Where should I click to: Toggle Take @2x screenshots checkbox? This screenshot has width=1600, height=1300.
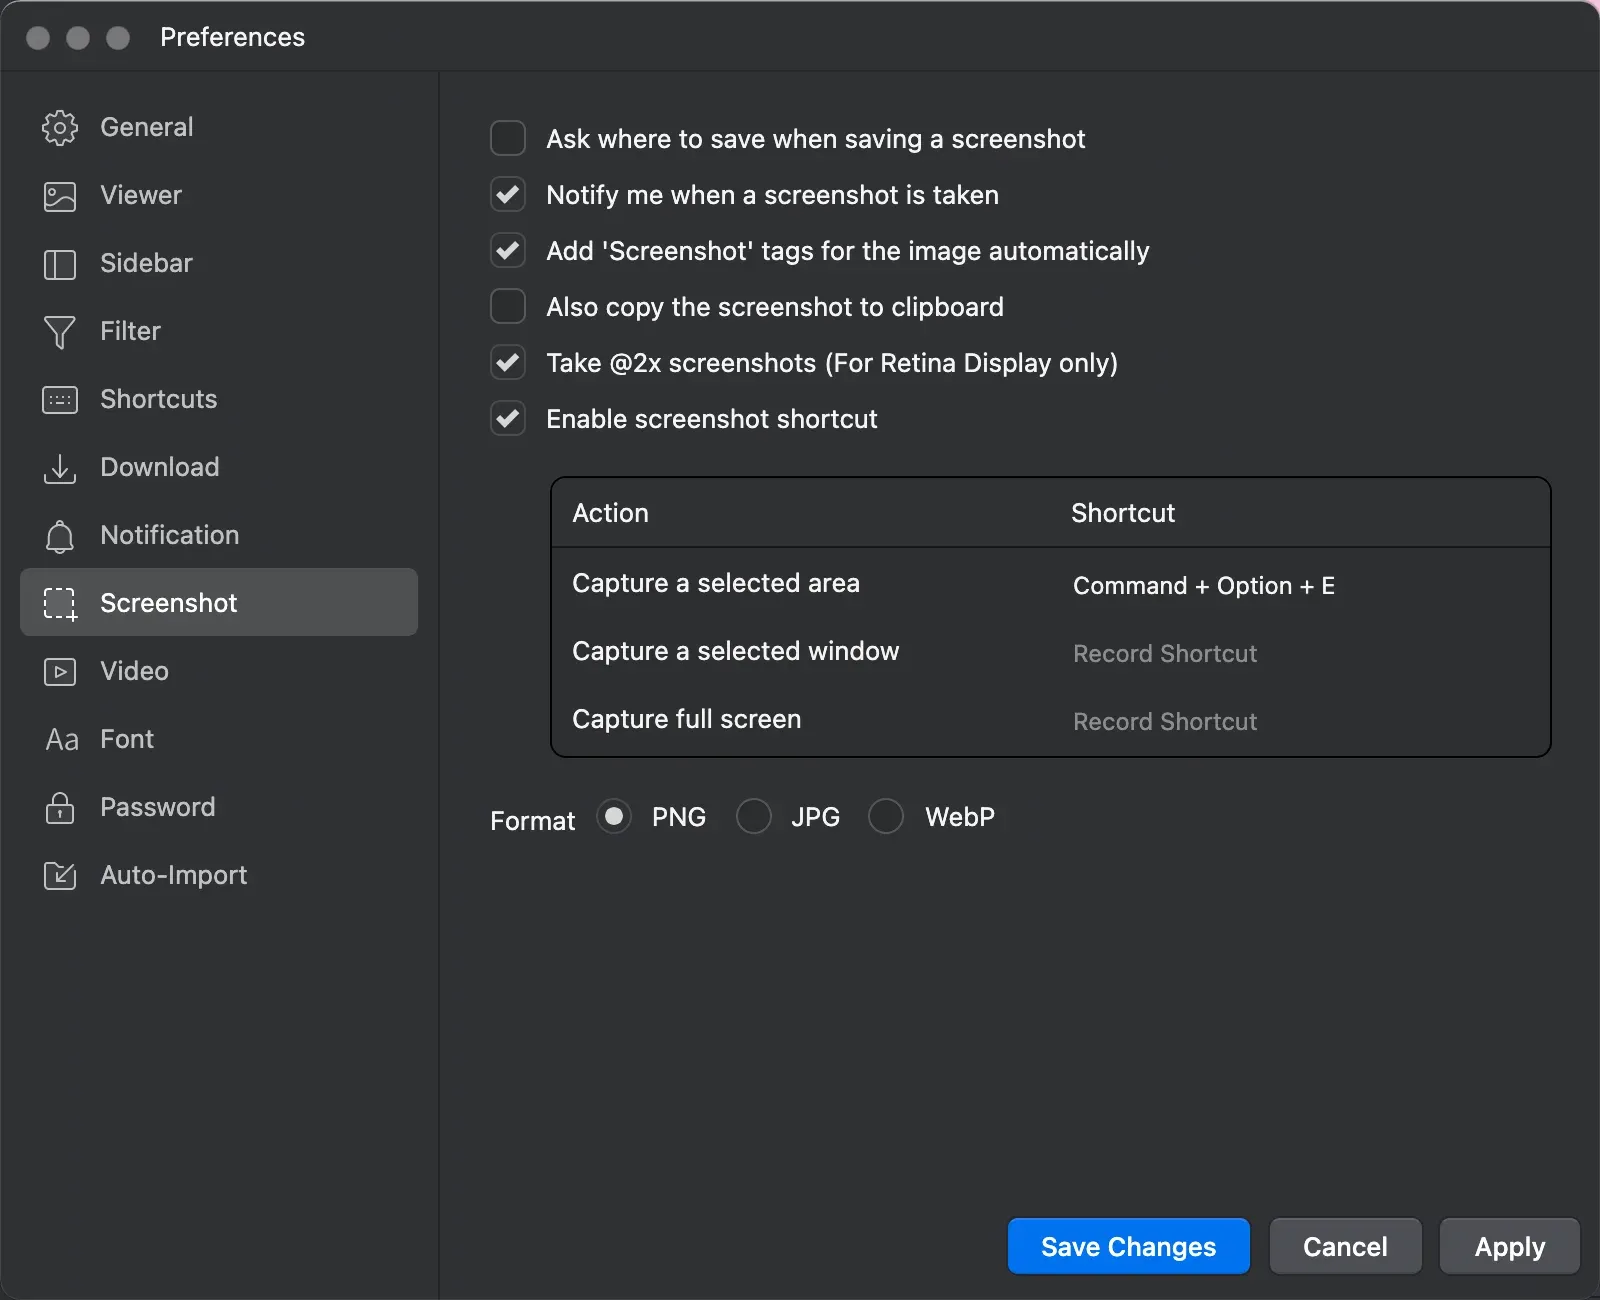point(508,362)
